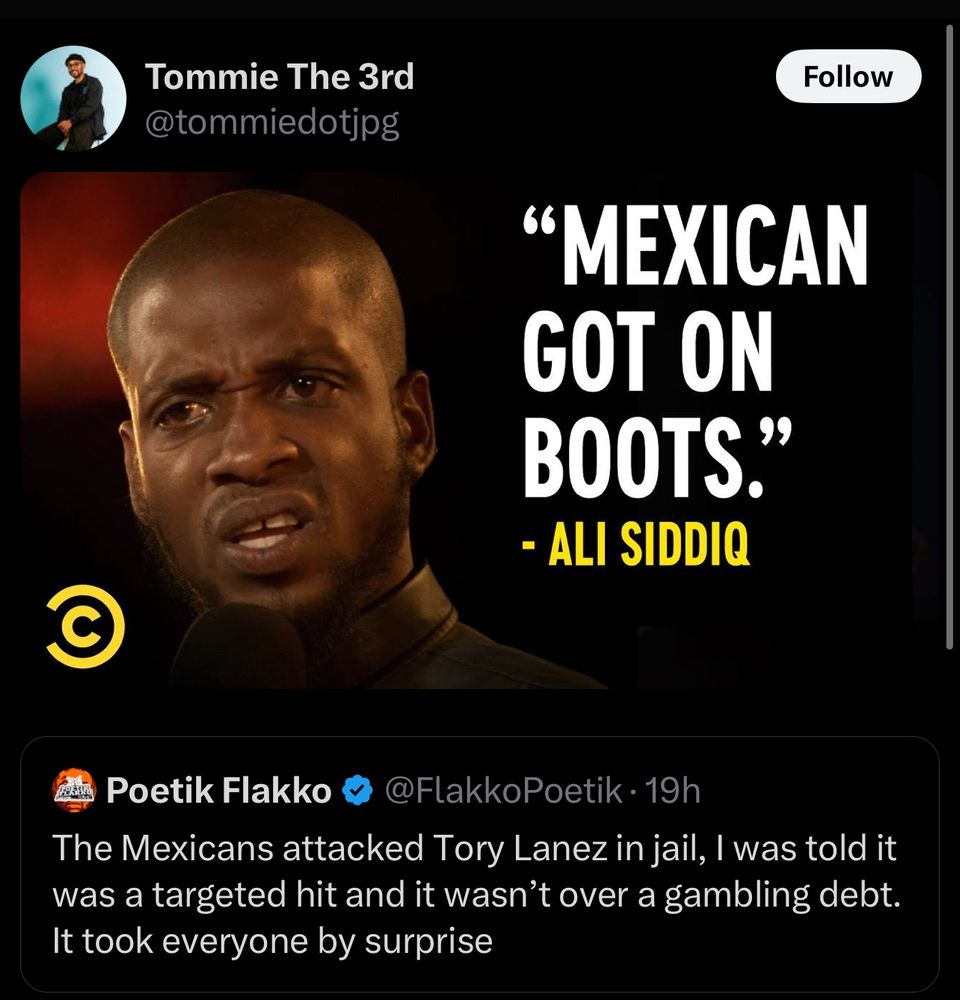Tap the "It took everyone by surprise" line
960x1000 pixels.
[x=272, y=941]
